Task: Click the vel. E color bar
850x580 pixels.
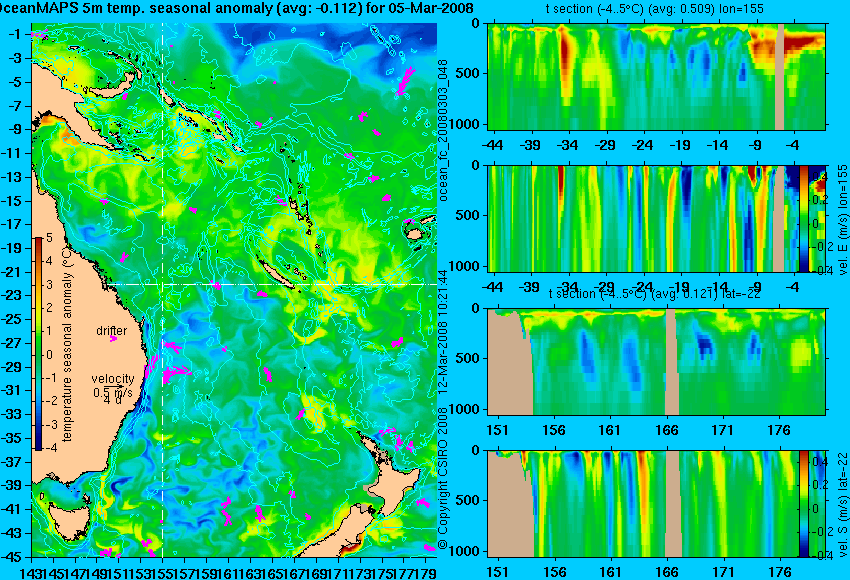Action: point(803,218)
